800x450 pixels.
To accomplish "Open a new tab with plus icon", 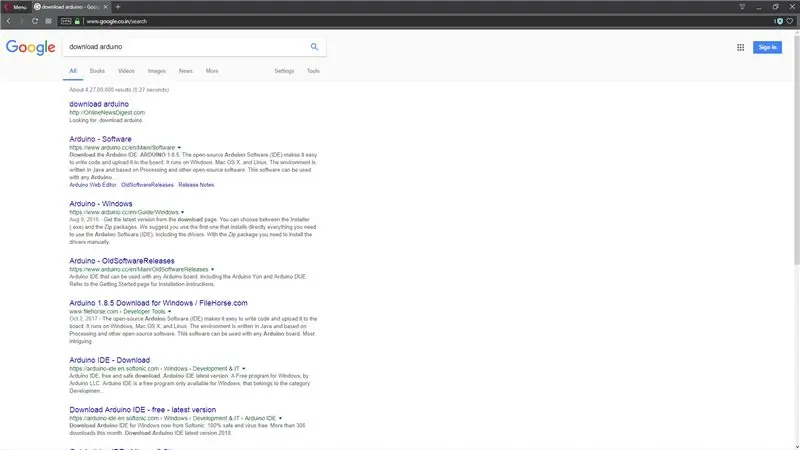I will pos(118,7).
